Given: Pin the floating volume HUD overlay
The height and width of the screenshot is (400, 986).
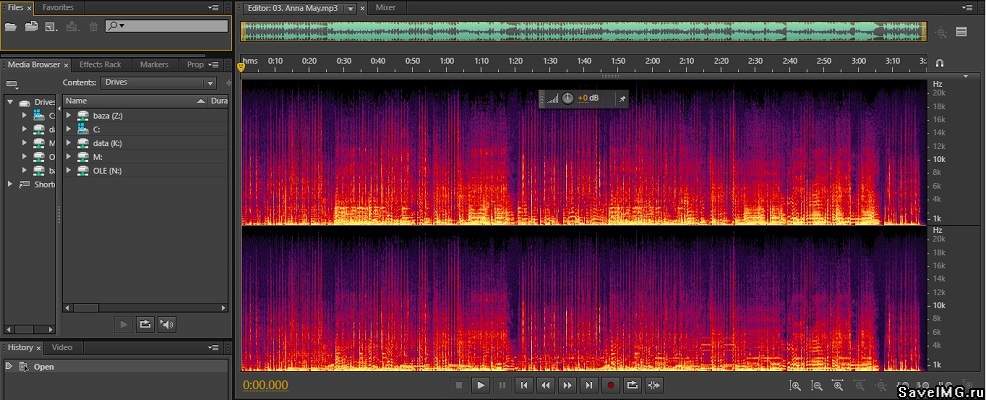Looking at the screenshot, I should click(x=621, y=98).
